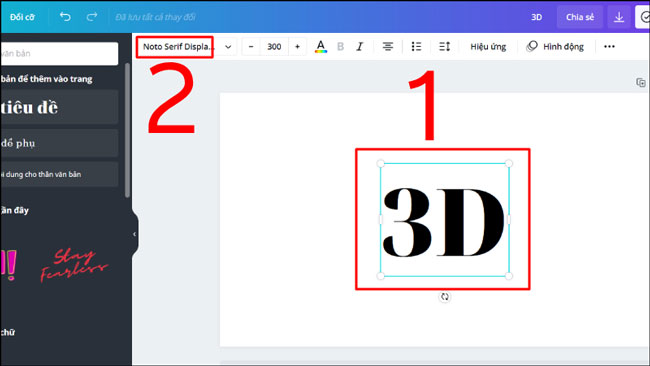The height and width of the screenshot is (366, 650).
Task: Open the Noto Serif Display font dropdown
Action: 187,46
